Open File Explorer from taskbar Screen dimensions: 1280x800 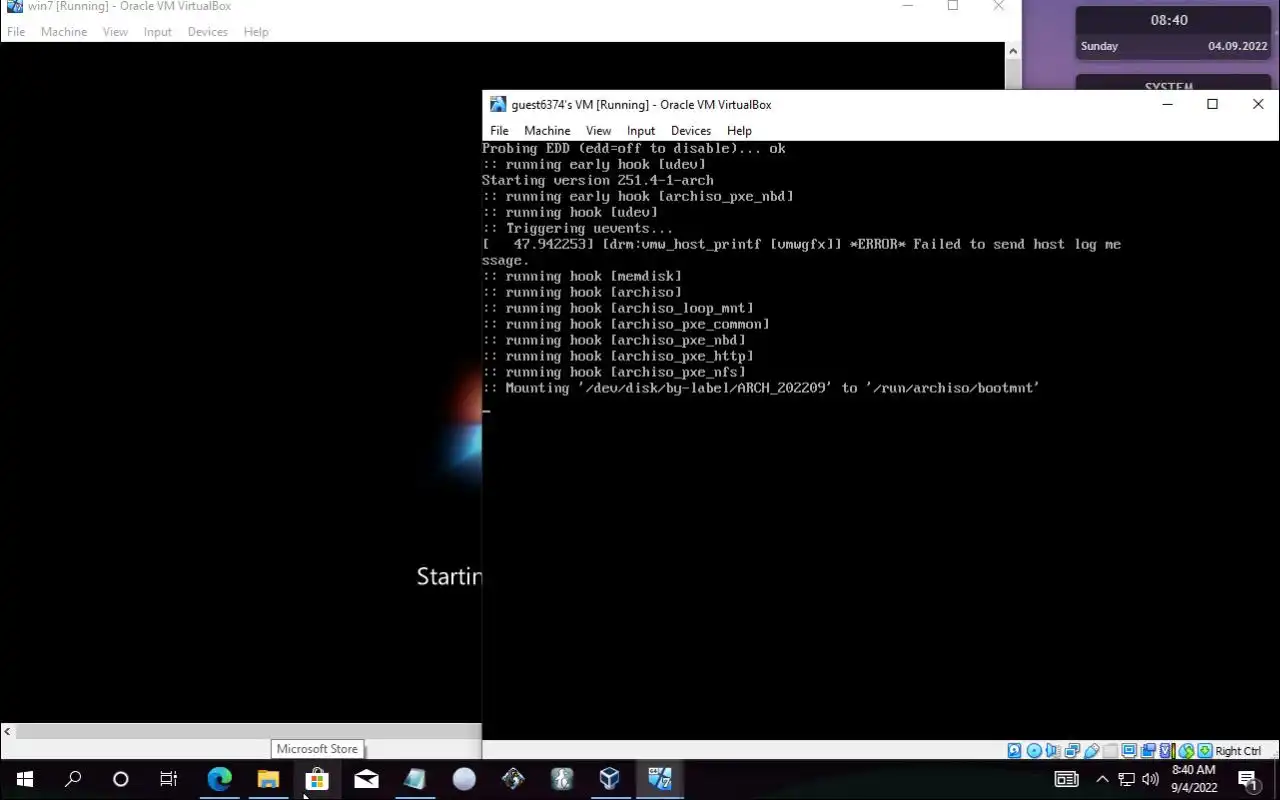(268, 779)
